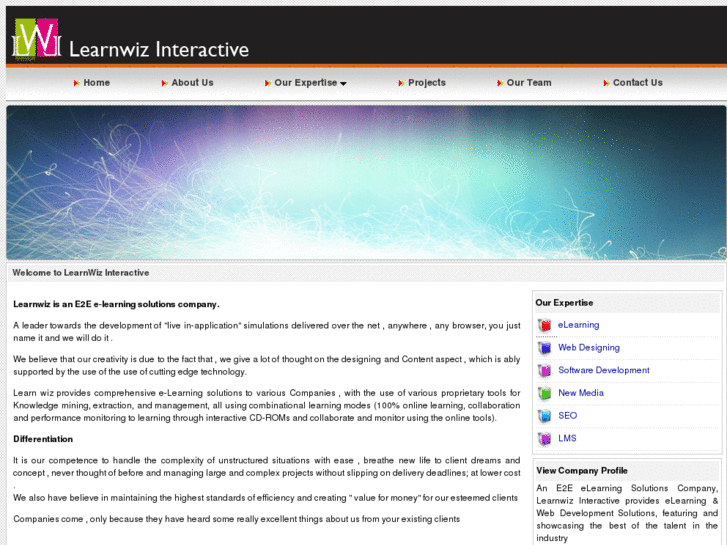Image resolution: width=727 pixels, height=545 pixels.
Task: Open the Our Expertise menu item
Action: pos(306,83)
